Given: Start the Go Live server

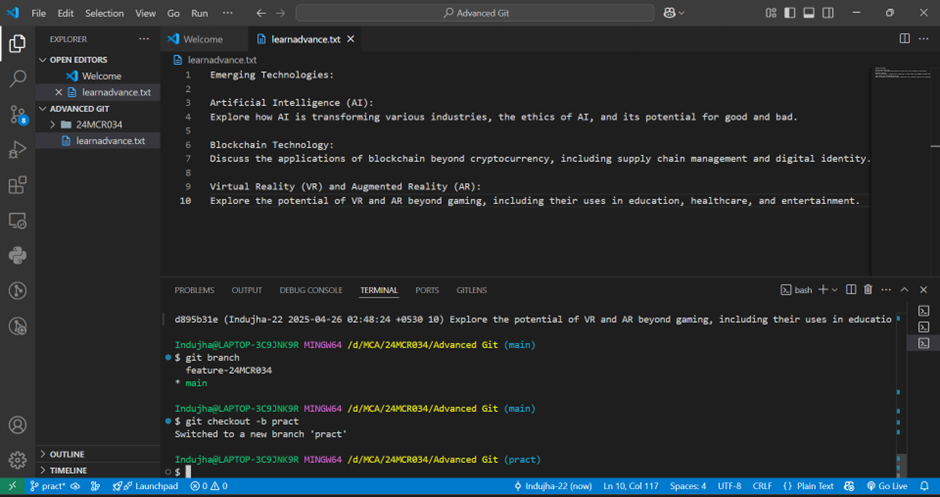Looking at the screenshot, I should [888, 486].
